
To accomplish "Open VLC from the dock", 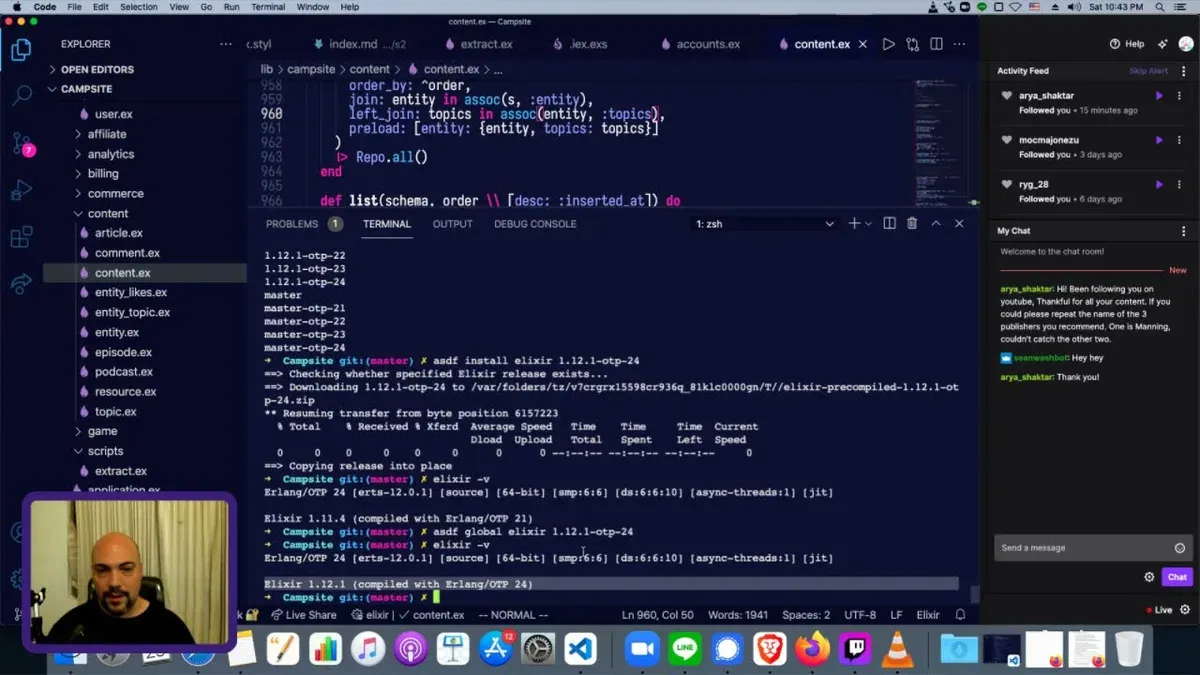I will pos(897,650).
